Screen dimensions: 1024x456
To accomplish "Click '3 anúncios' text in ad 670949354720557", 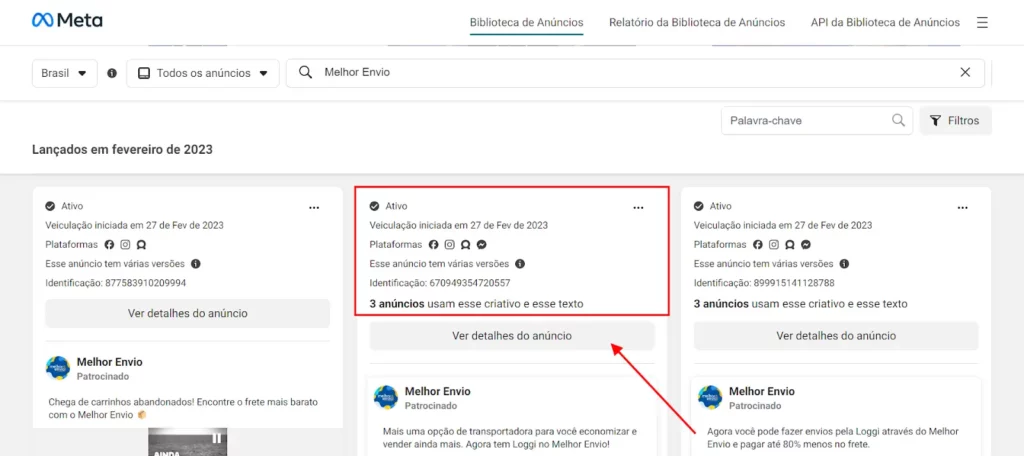I will click(x=397, y=304).
